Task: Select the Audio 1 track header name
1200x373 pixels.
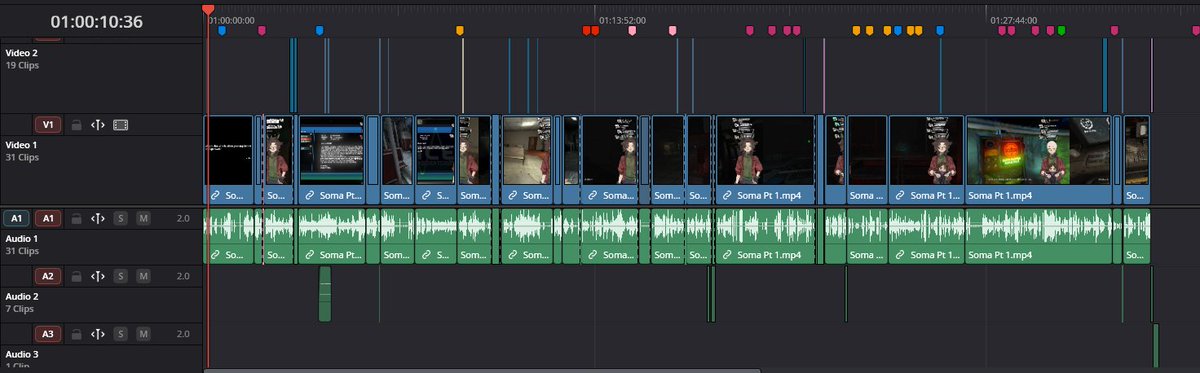Action: (x=22, y=238)
